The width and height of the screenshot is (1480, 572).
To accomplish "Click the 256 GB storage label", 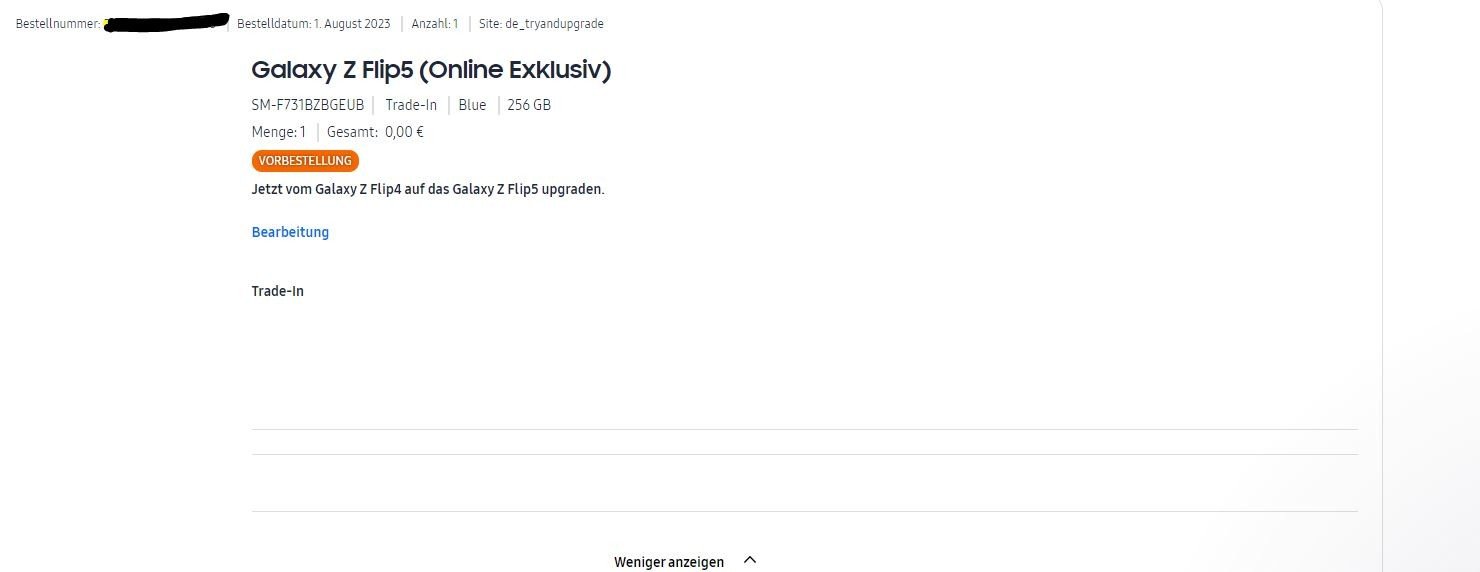I will pos(529,105).
